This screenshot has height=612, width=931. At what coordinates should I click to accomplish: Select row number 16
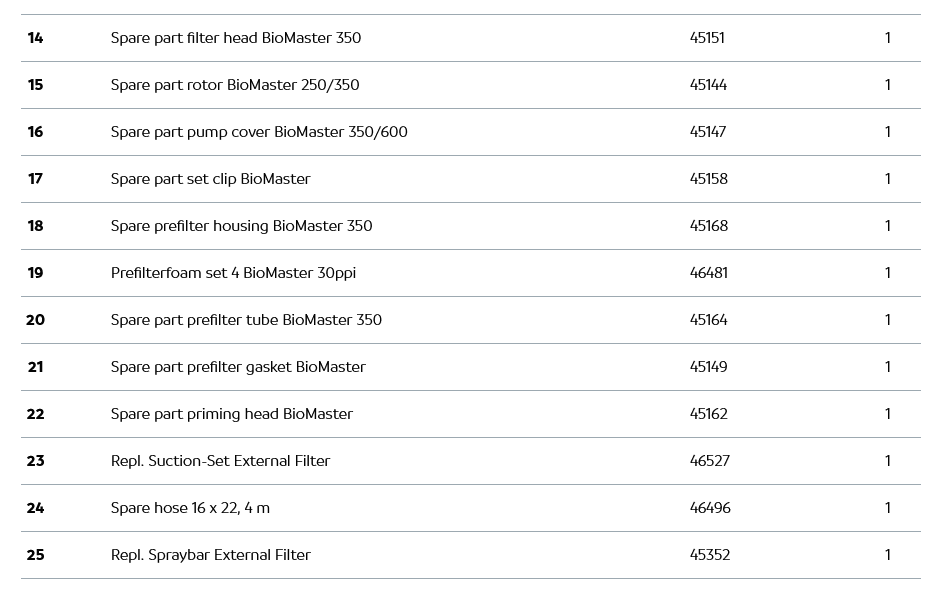[x=36, y=132]
